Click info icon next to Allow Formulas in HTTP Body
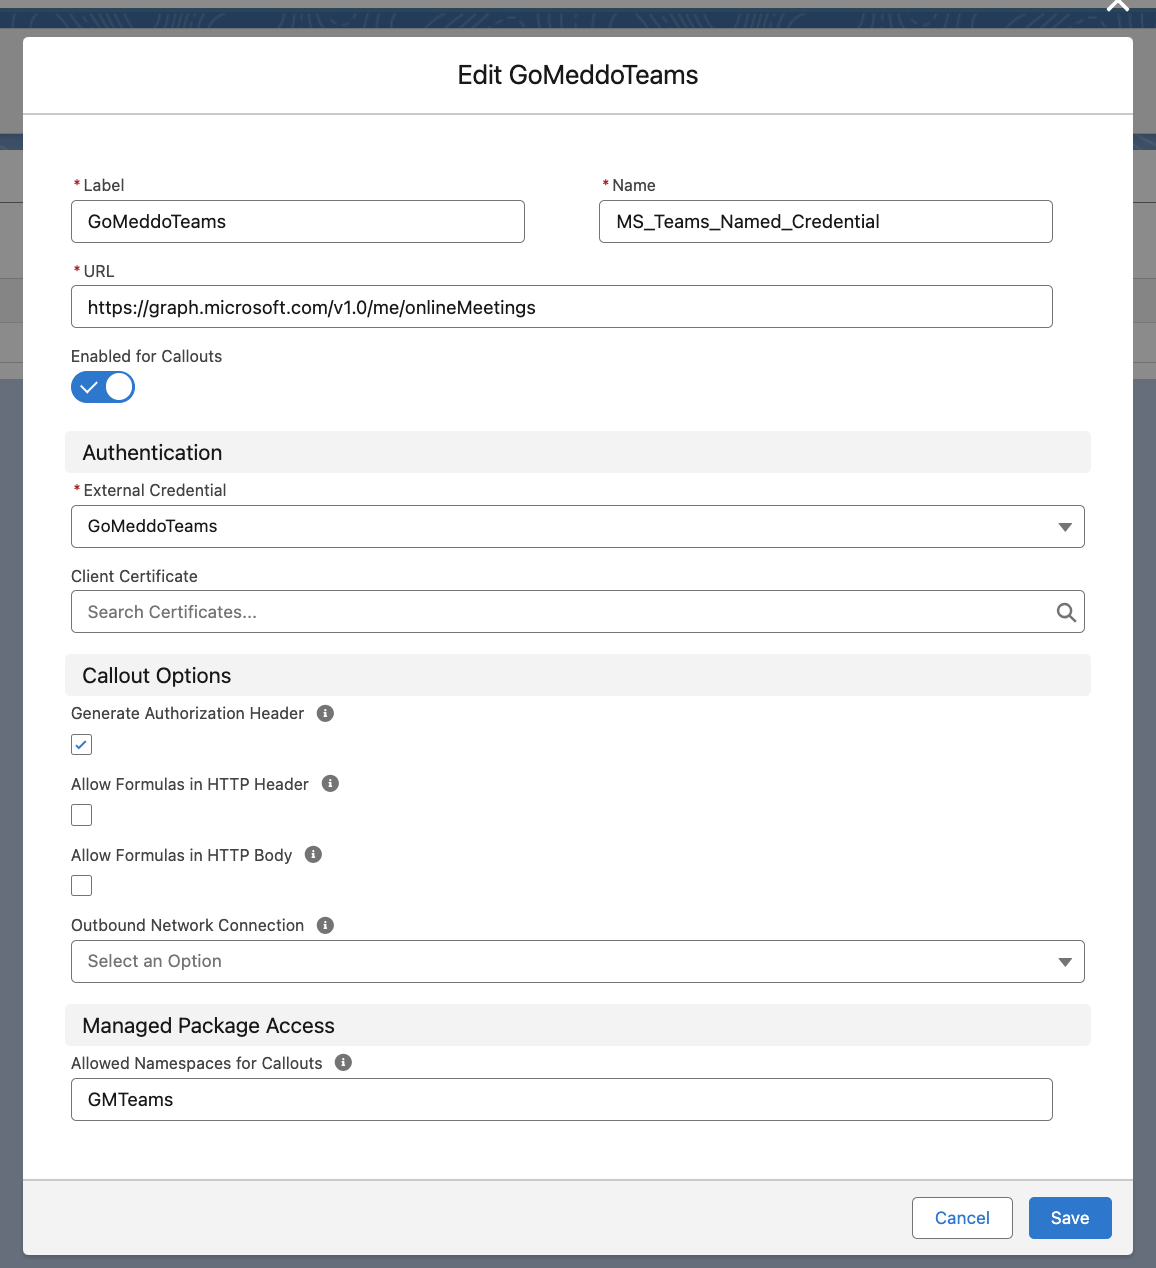This screenshot has height=1268, width=1156. coord(313,854)
